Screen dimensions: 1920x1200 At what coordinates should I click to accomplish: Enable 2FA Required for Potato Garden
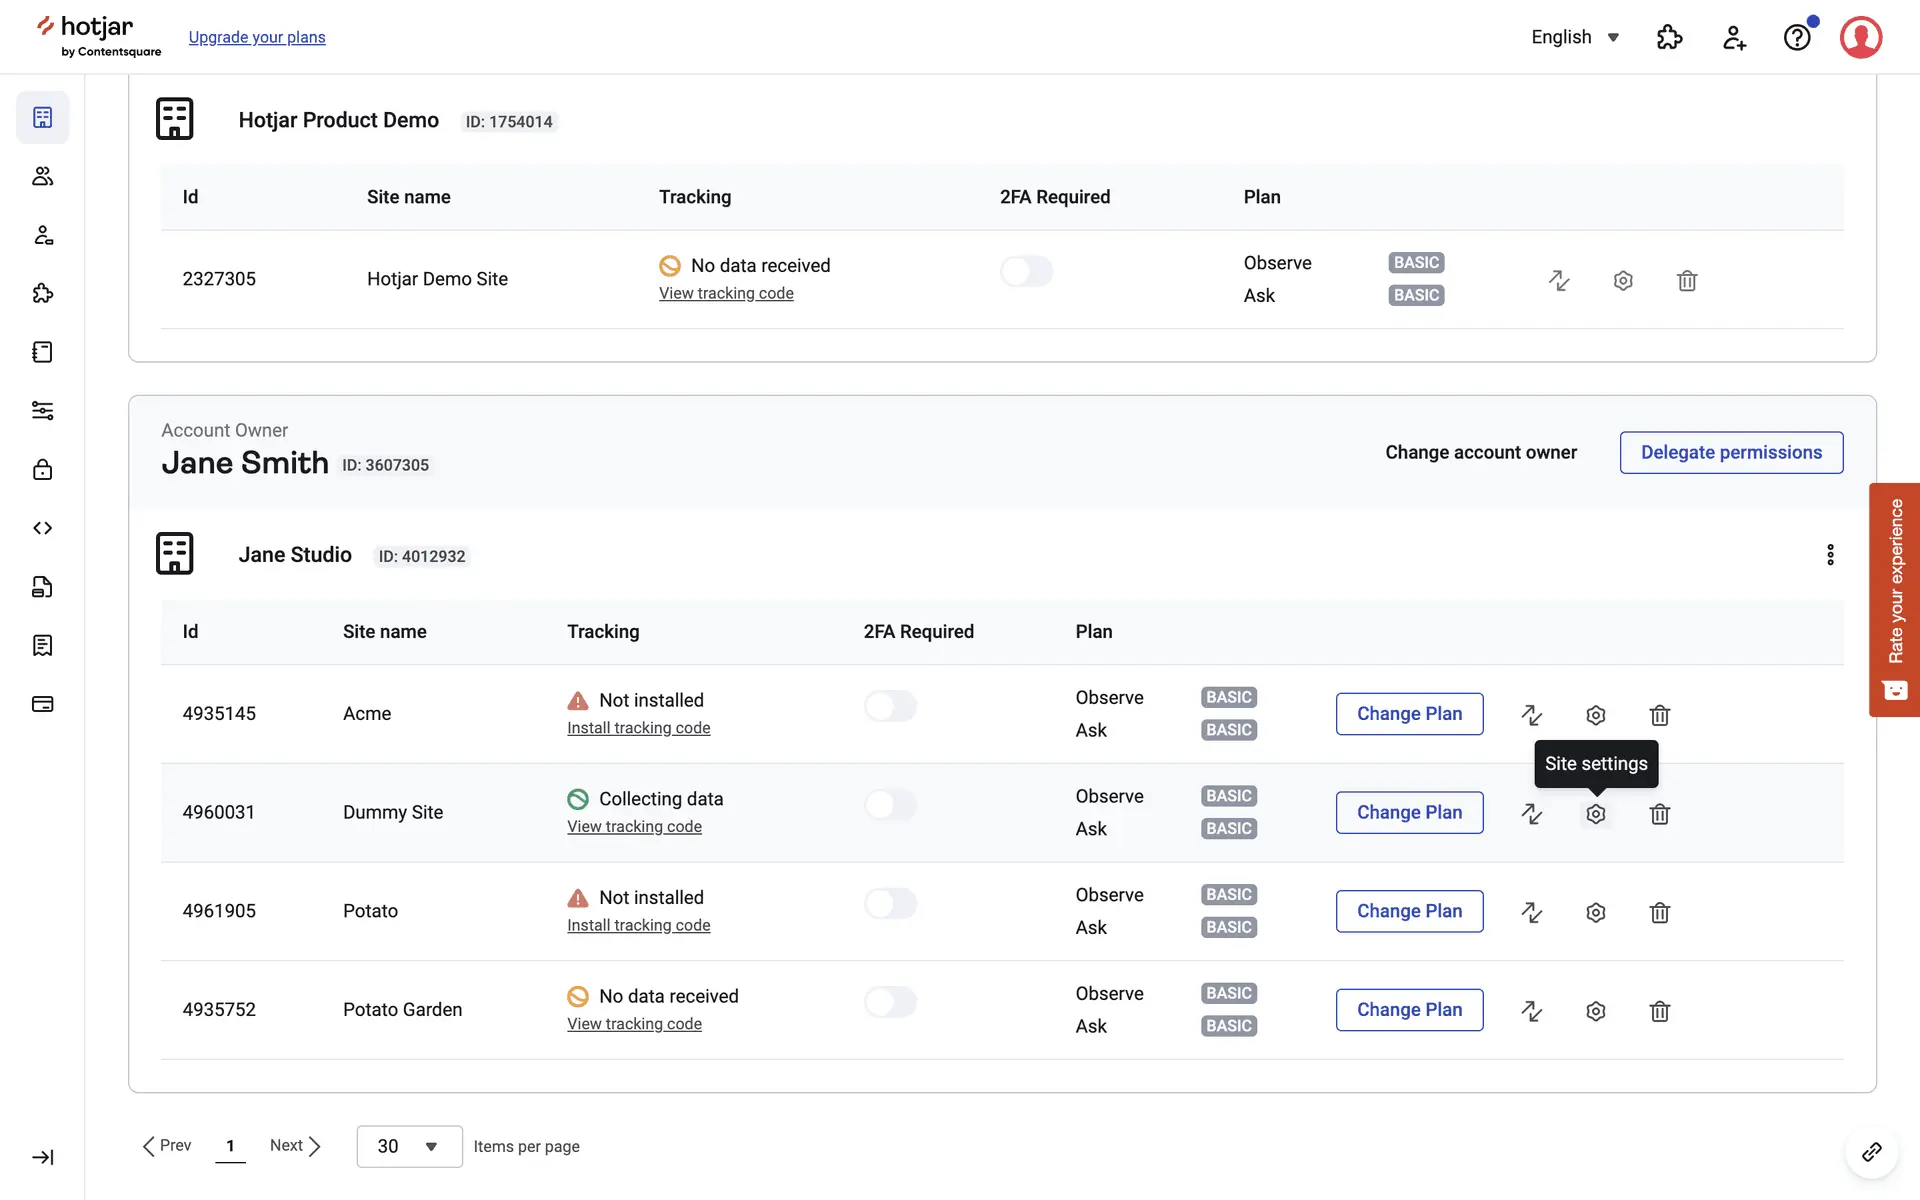click(x=890, y=1002)
